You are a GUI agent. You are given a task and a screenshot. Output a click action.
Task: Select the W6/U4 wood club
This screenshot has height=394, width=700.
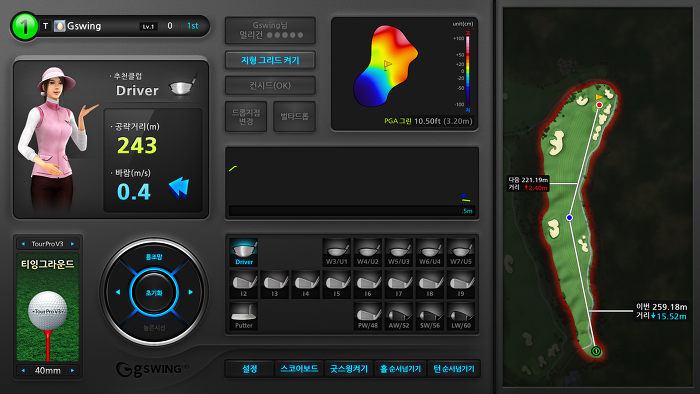(430, 252)
